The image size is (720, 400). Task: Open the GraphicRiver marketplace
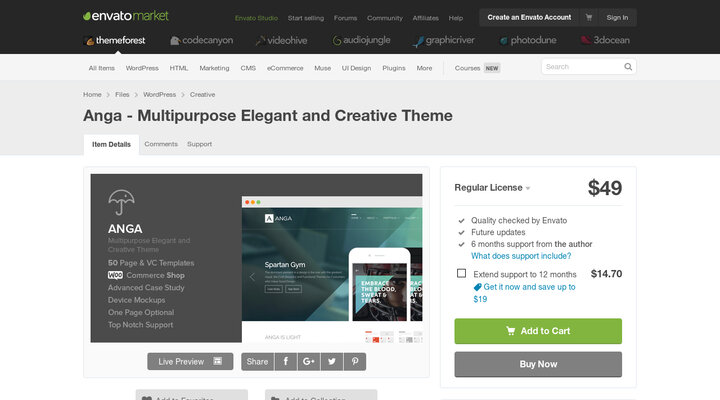click(x=444, y=40)
